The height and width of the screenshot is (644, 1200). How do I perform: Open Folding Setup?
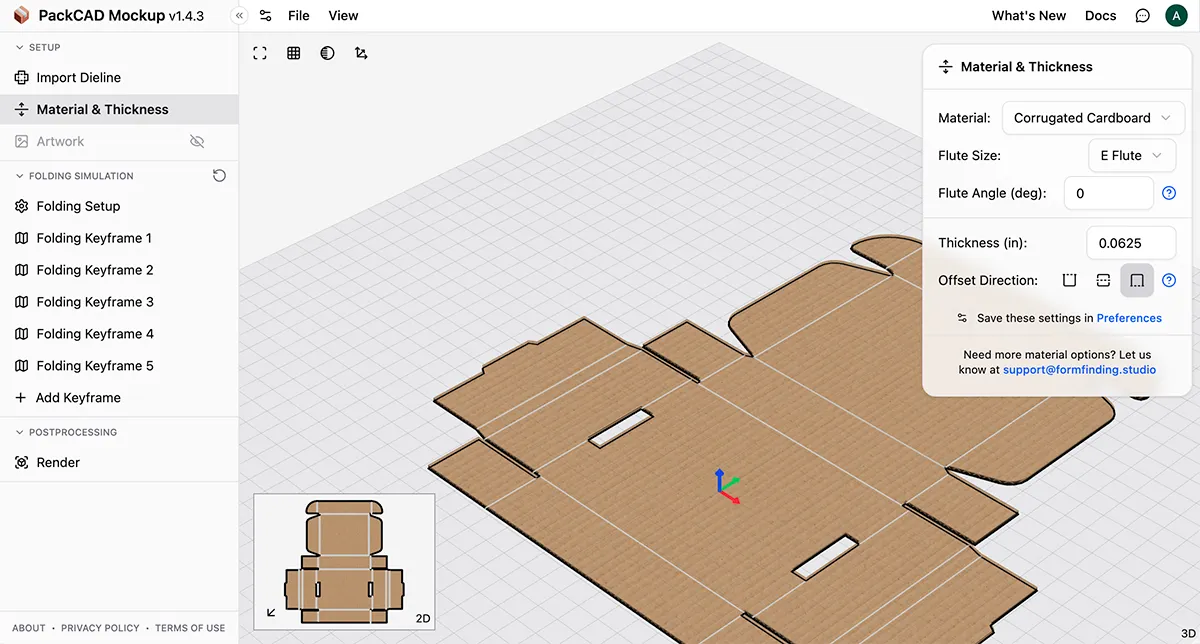click(119, 206)
